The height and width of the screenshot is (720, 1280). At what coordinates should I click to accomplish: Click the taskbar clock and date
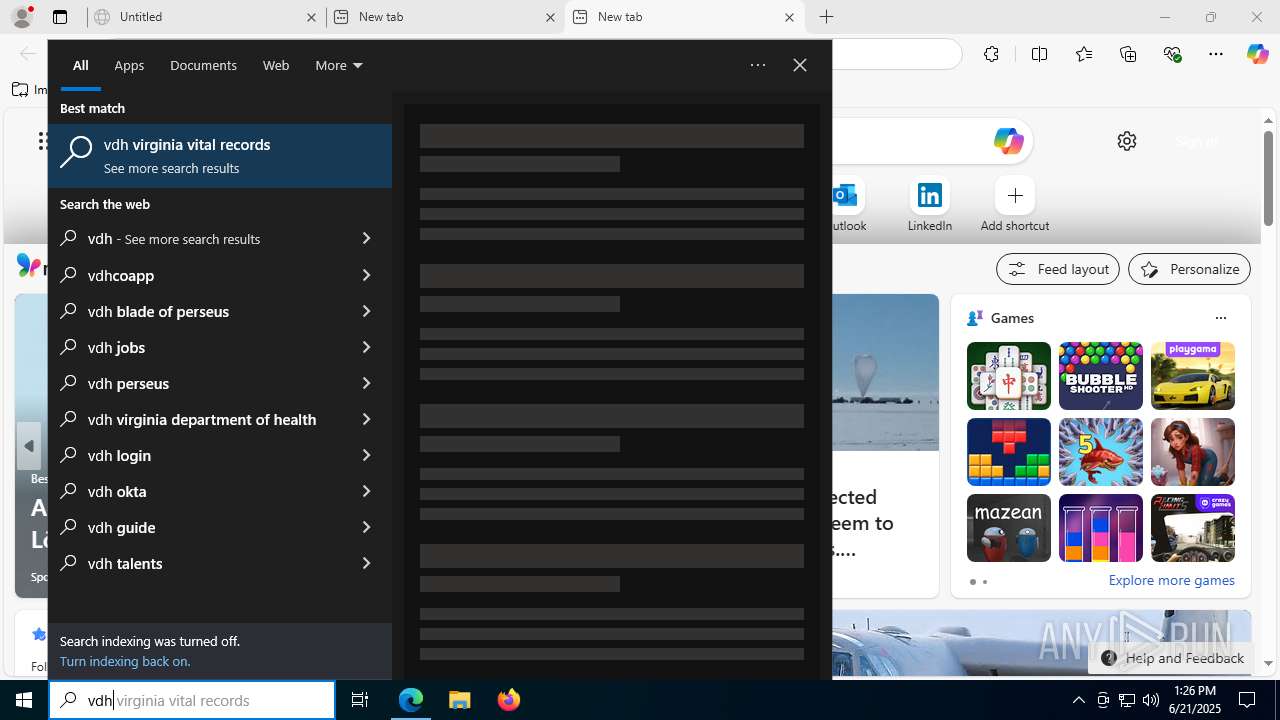[1195, 700]
